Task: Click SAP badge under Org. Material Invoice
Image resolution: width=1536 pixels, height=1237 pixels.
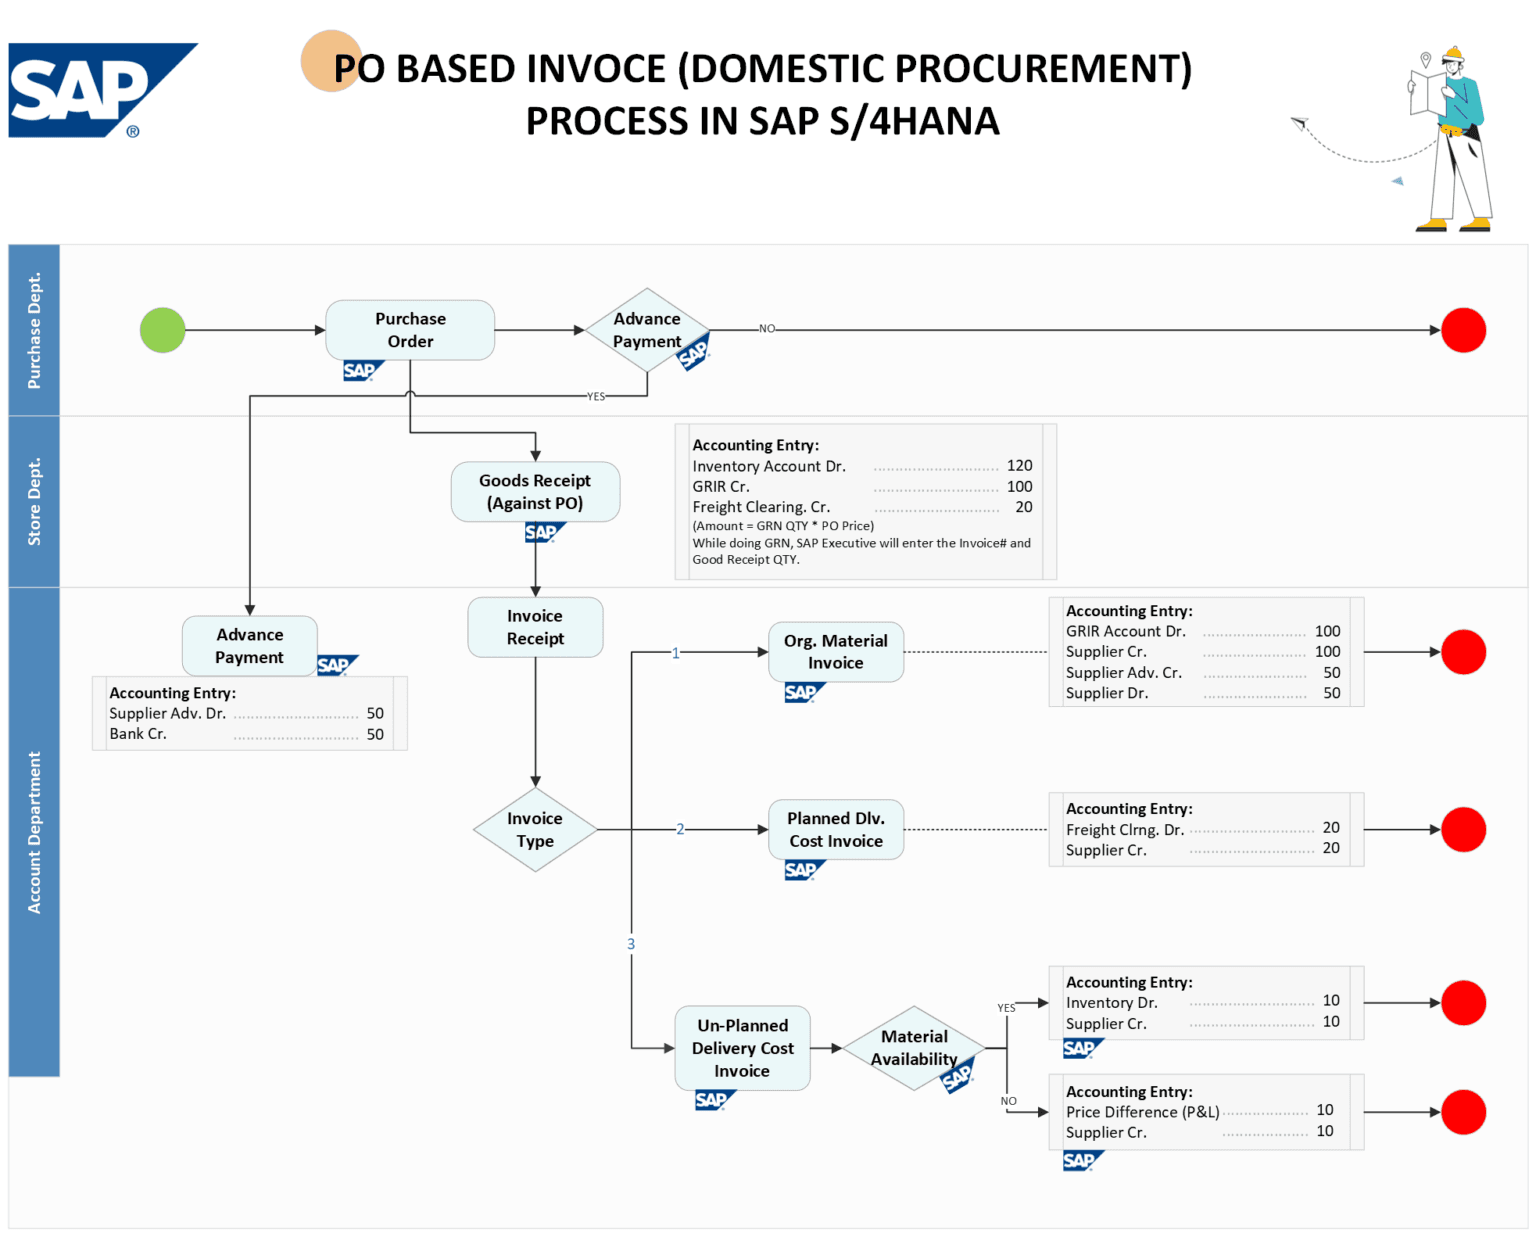Action: click(x=805, y=692)
